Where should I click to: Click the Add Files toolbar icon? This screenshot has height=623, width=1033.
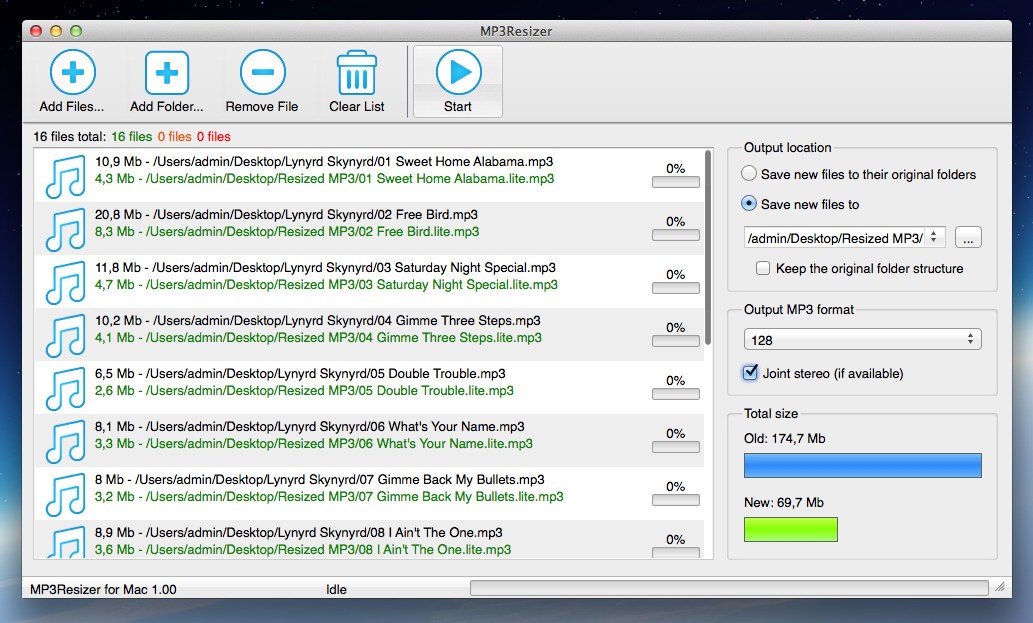72,73
